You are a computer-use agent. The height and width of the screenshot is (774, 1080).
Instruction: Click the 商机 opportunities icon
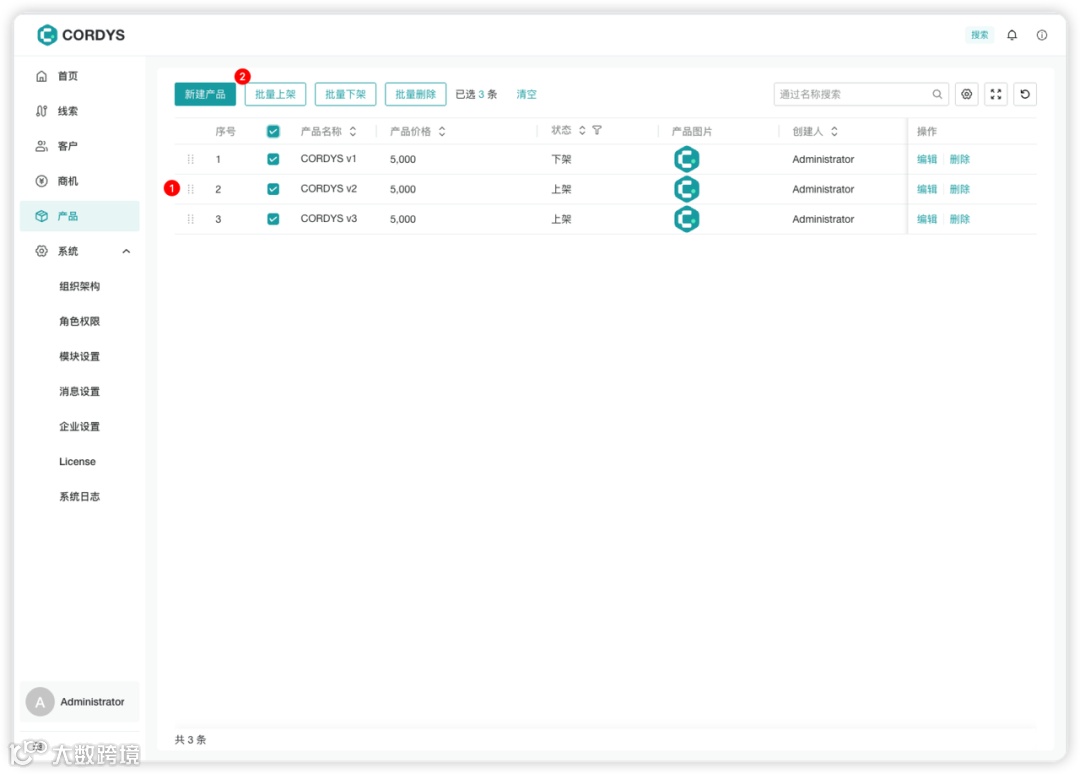pos(41,181)
